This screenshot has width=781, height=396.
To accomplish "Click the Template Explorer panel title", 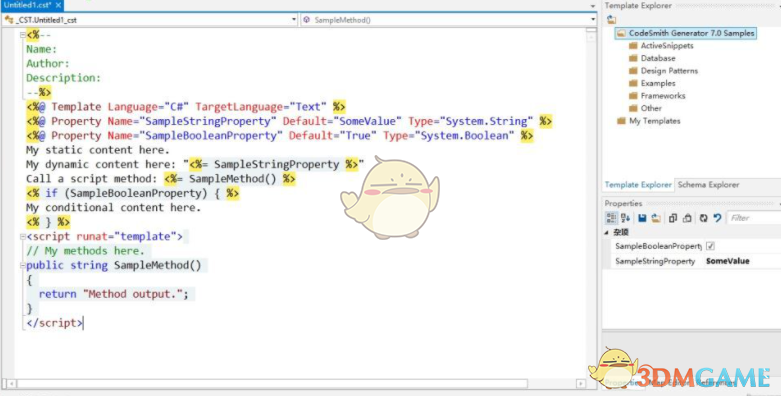I will pyautogui.click(x=638, y=5).
